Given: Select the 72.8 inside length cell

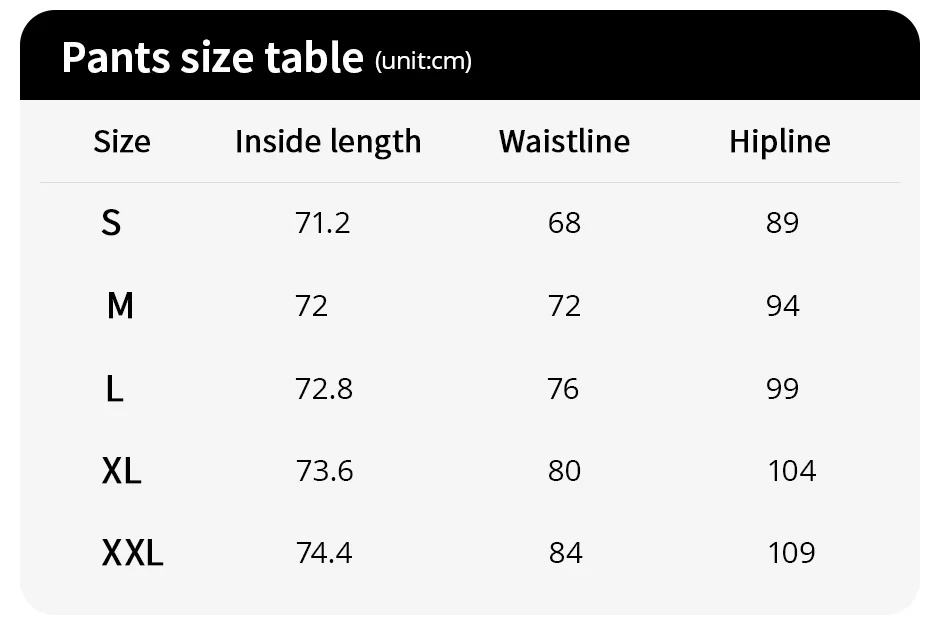Looking at the screenshot, I should [x=324, y=388].
